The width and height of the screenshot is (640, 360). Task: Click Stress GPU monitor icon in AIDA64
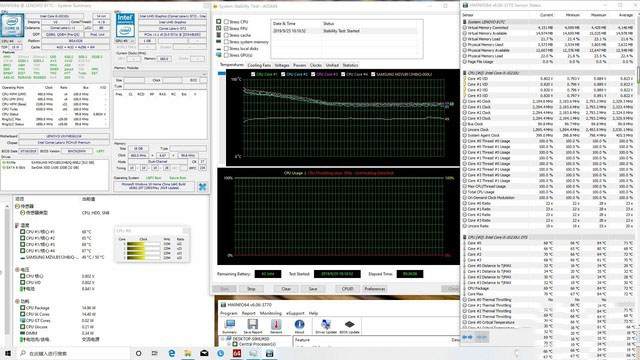(218, 55)
